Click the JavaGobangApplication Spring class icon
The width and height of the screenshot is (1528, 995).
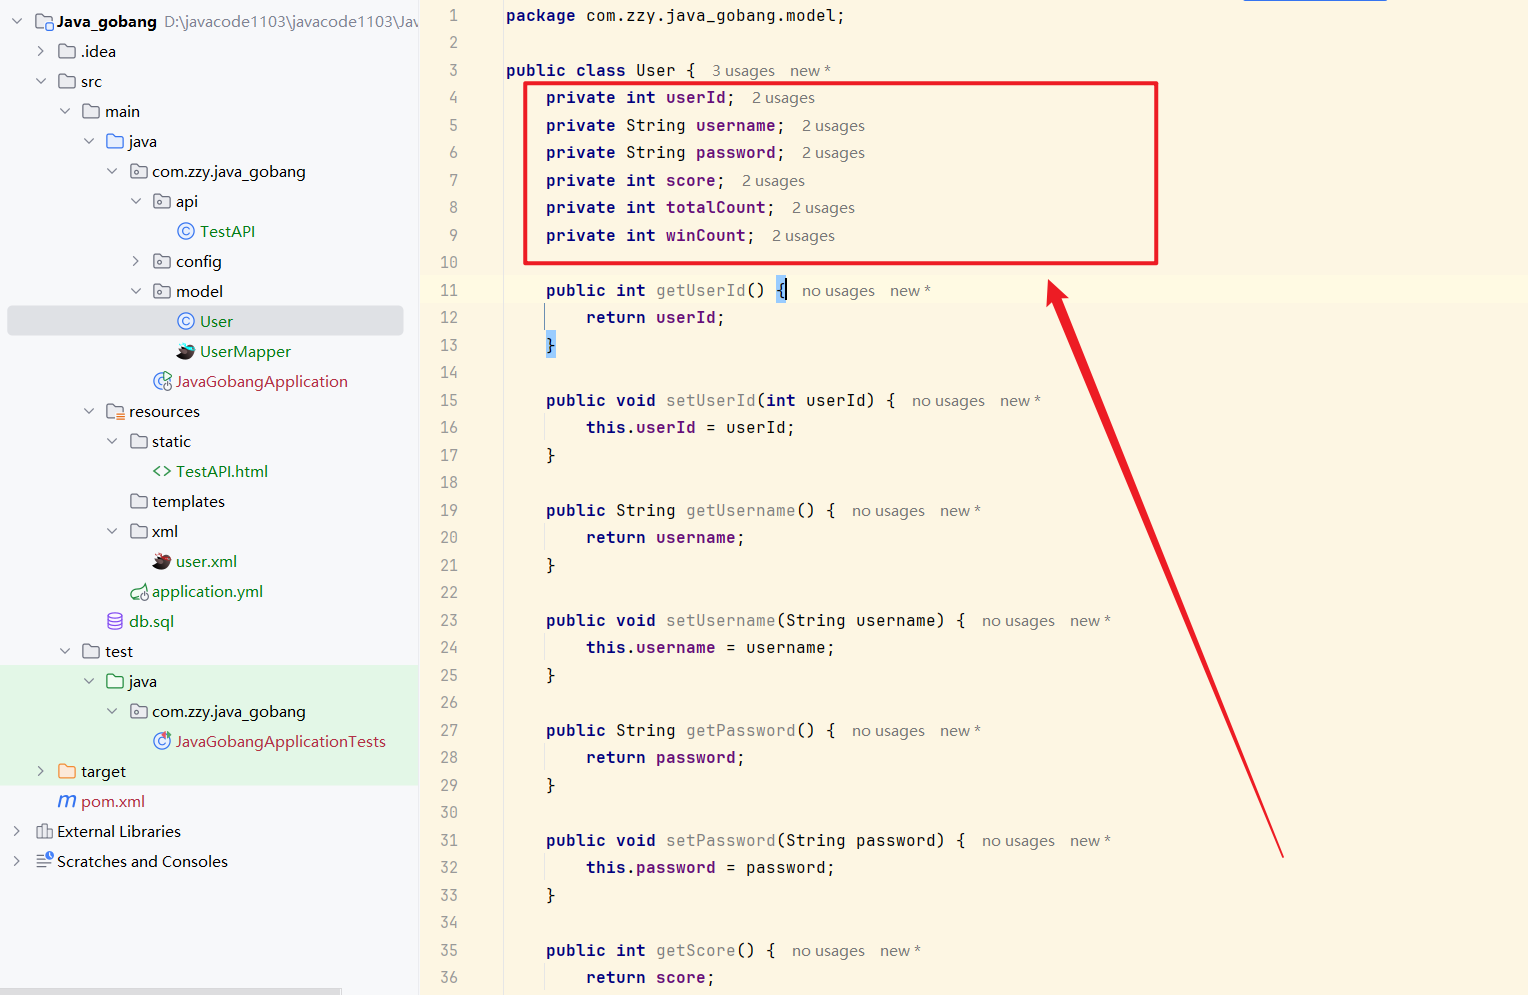tap(162, 381)
